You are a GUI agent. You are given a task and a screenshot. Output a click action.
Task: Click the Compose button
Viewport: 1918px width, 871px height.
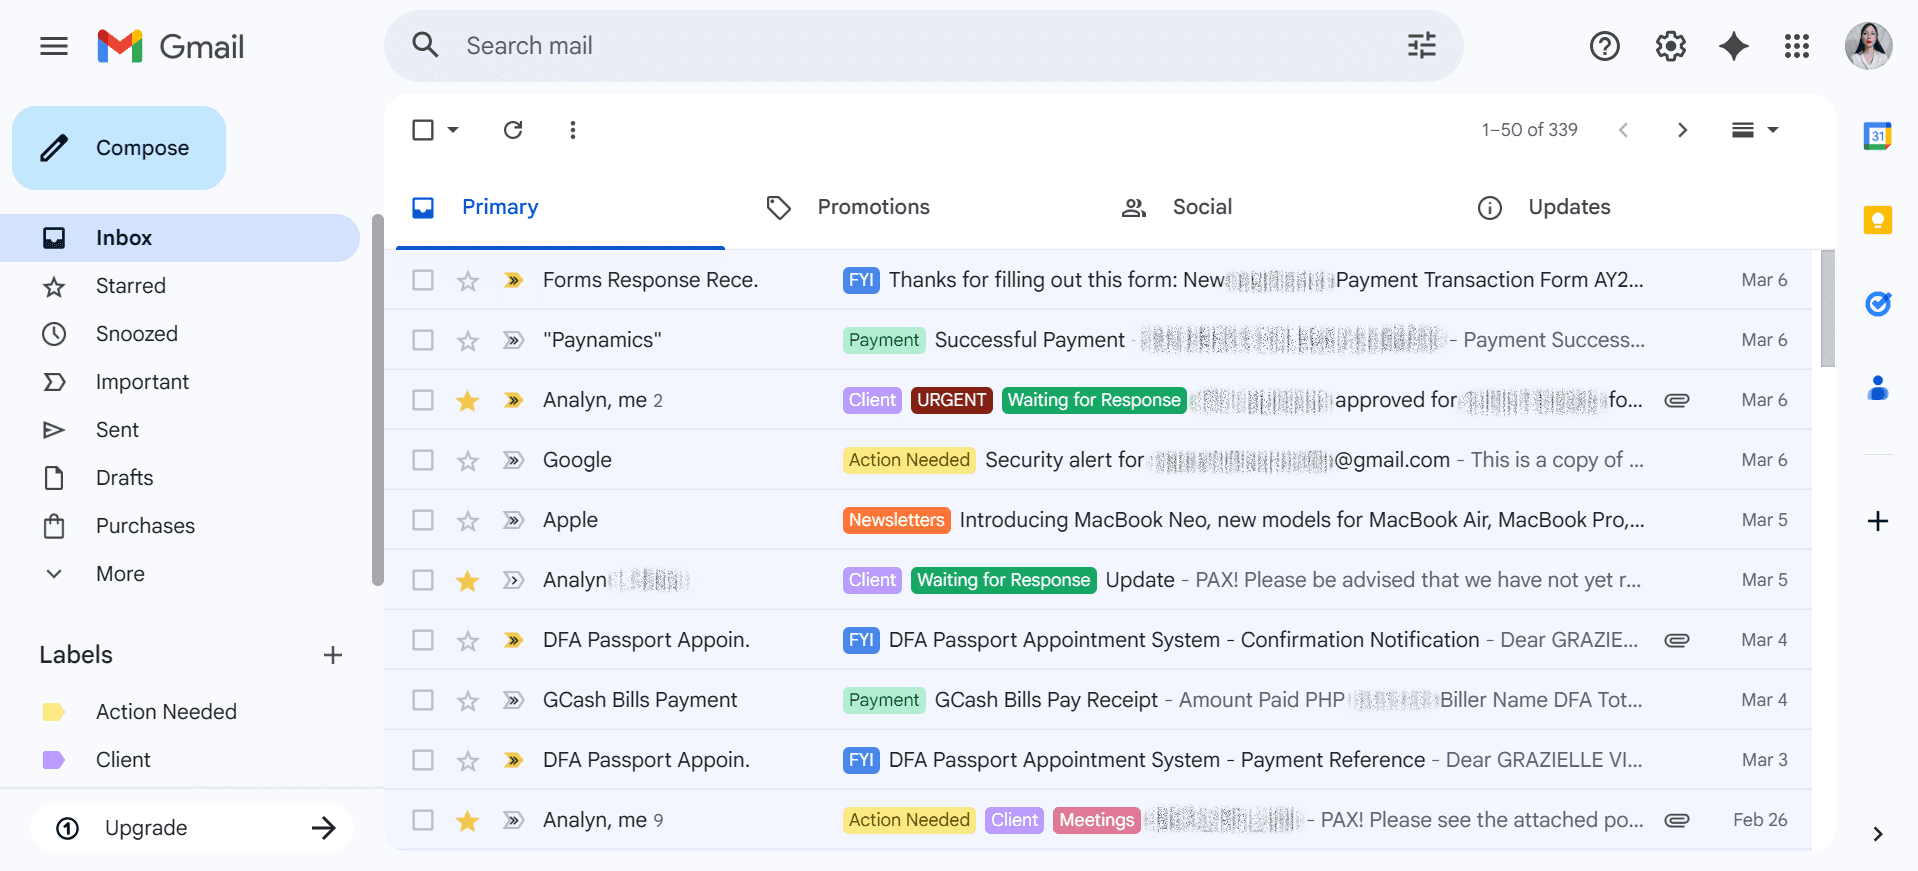(x=119, y=148)
